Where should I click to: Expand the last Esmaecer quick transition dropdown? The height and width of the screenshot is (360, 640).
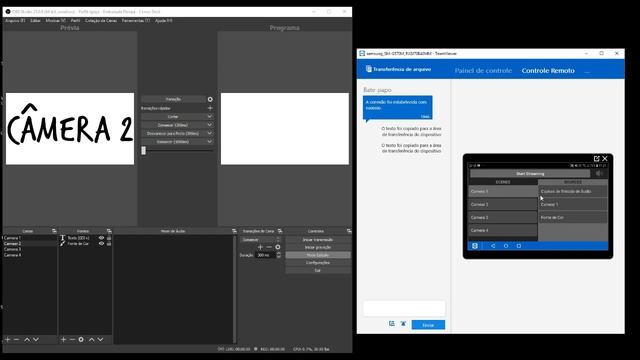pos(210,142)
